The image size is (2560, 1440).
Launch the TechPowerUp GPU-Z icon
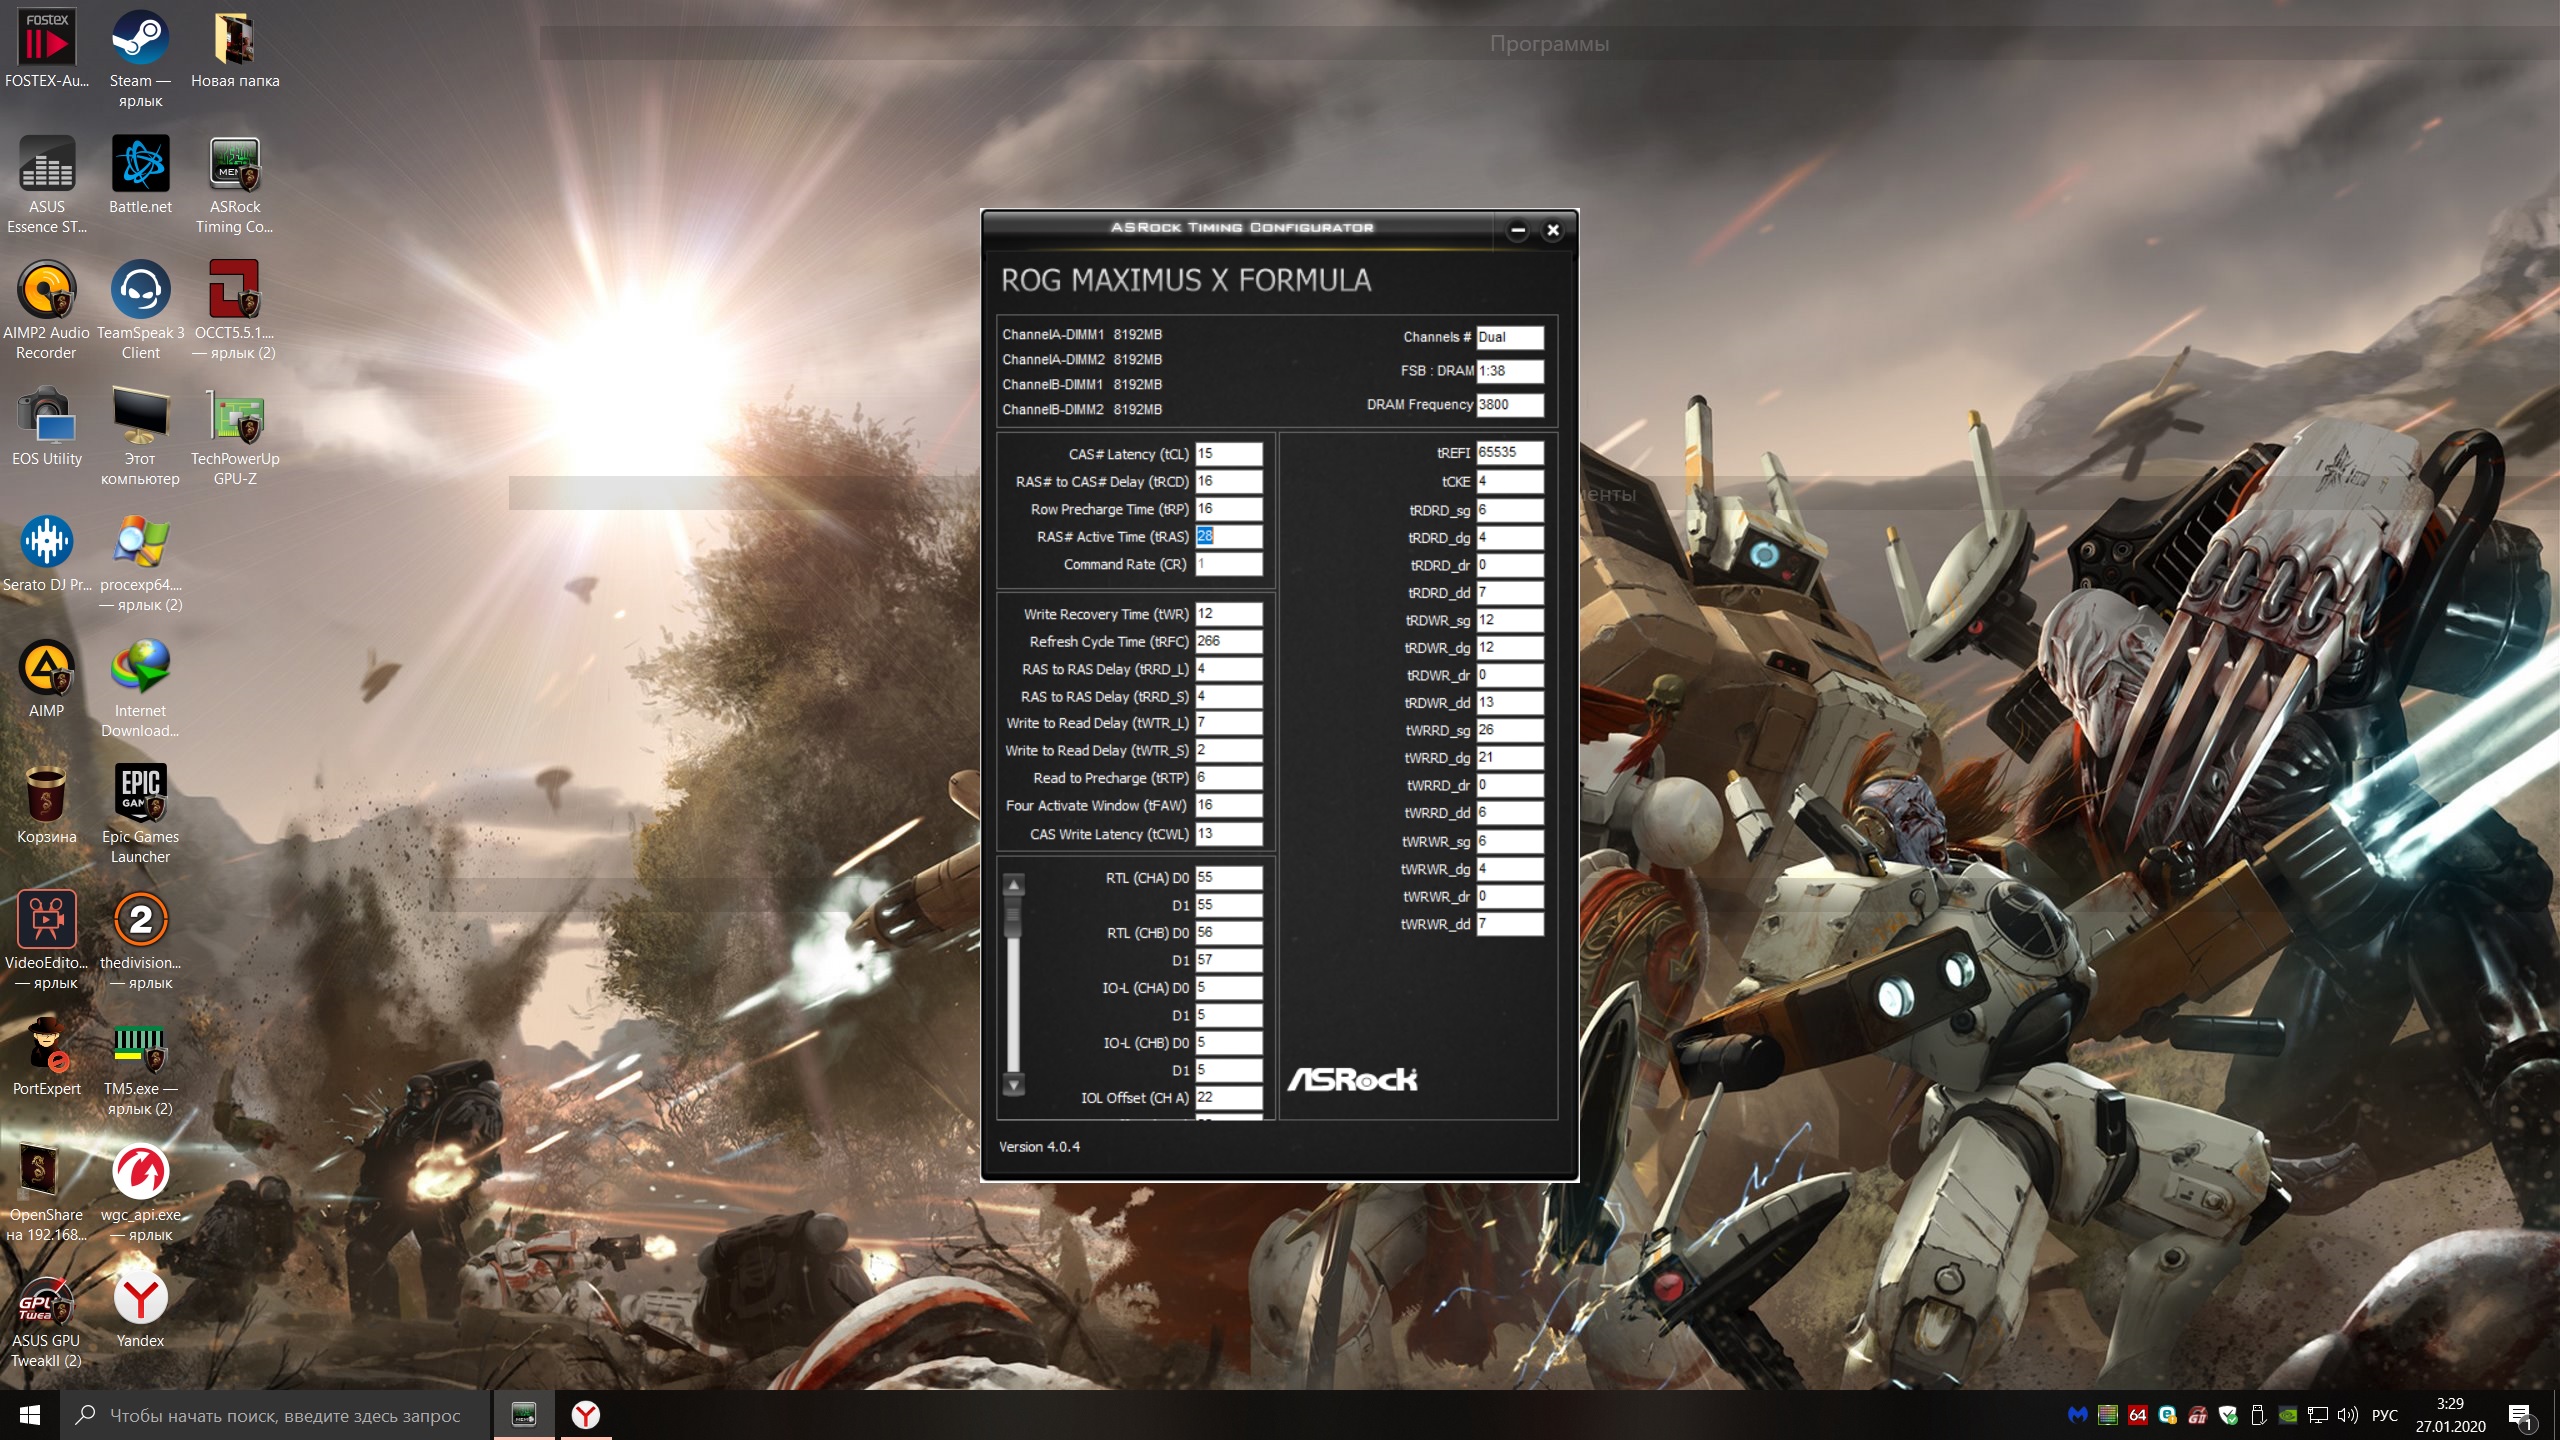click(235, 418)
